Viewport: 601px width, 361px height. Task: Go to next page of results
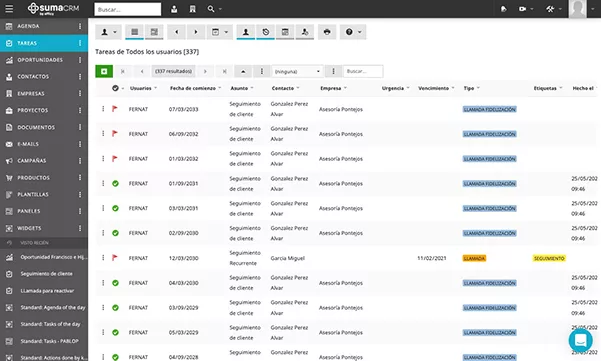(x=205, y=71)
